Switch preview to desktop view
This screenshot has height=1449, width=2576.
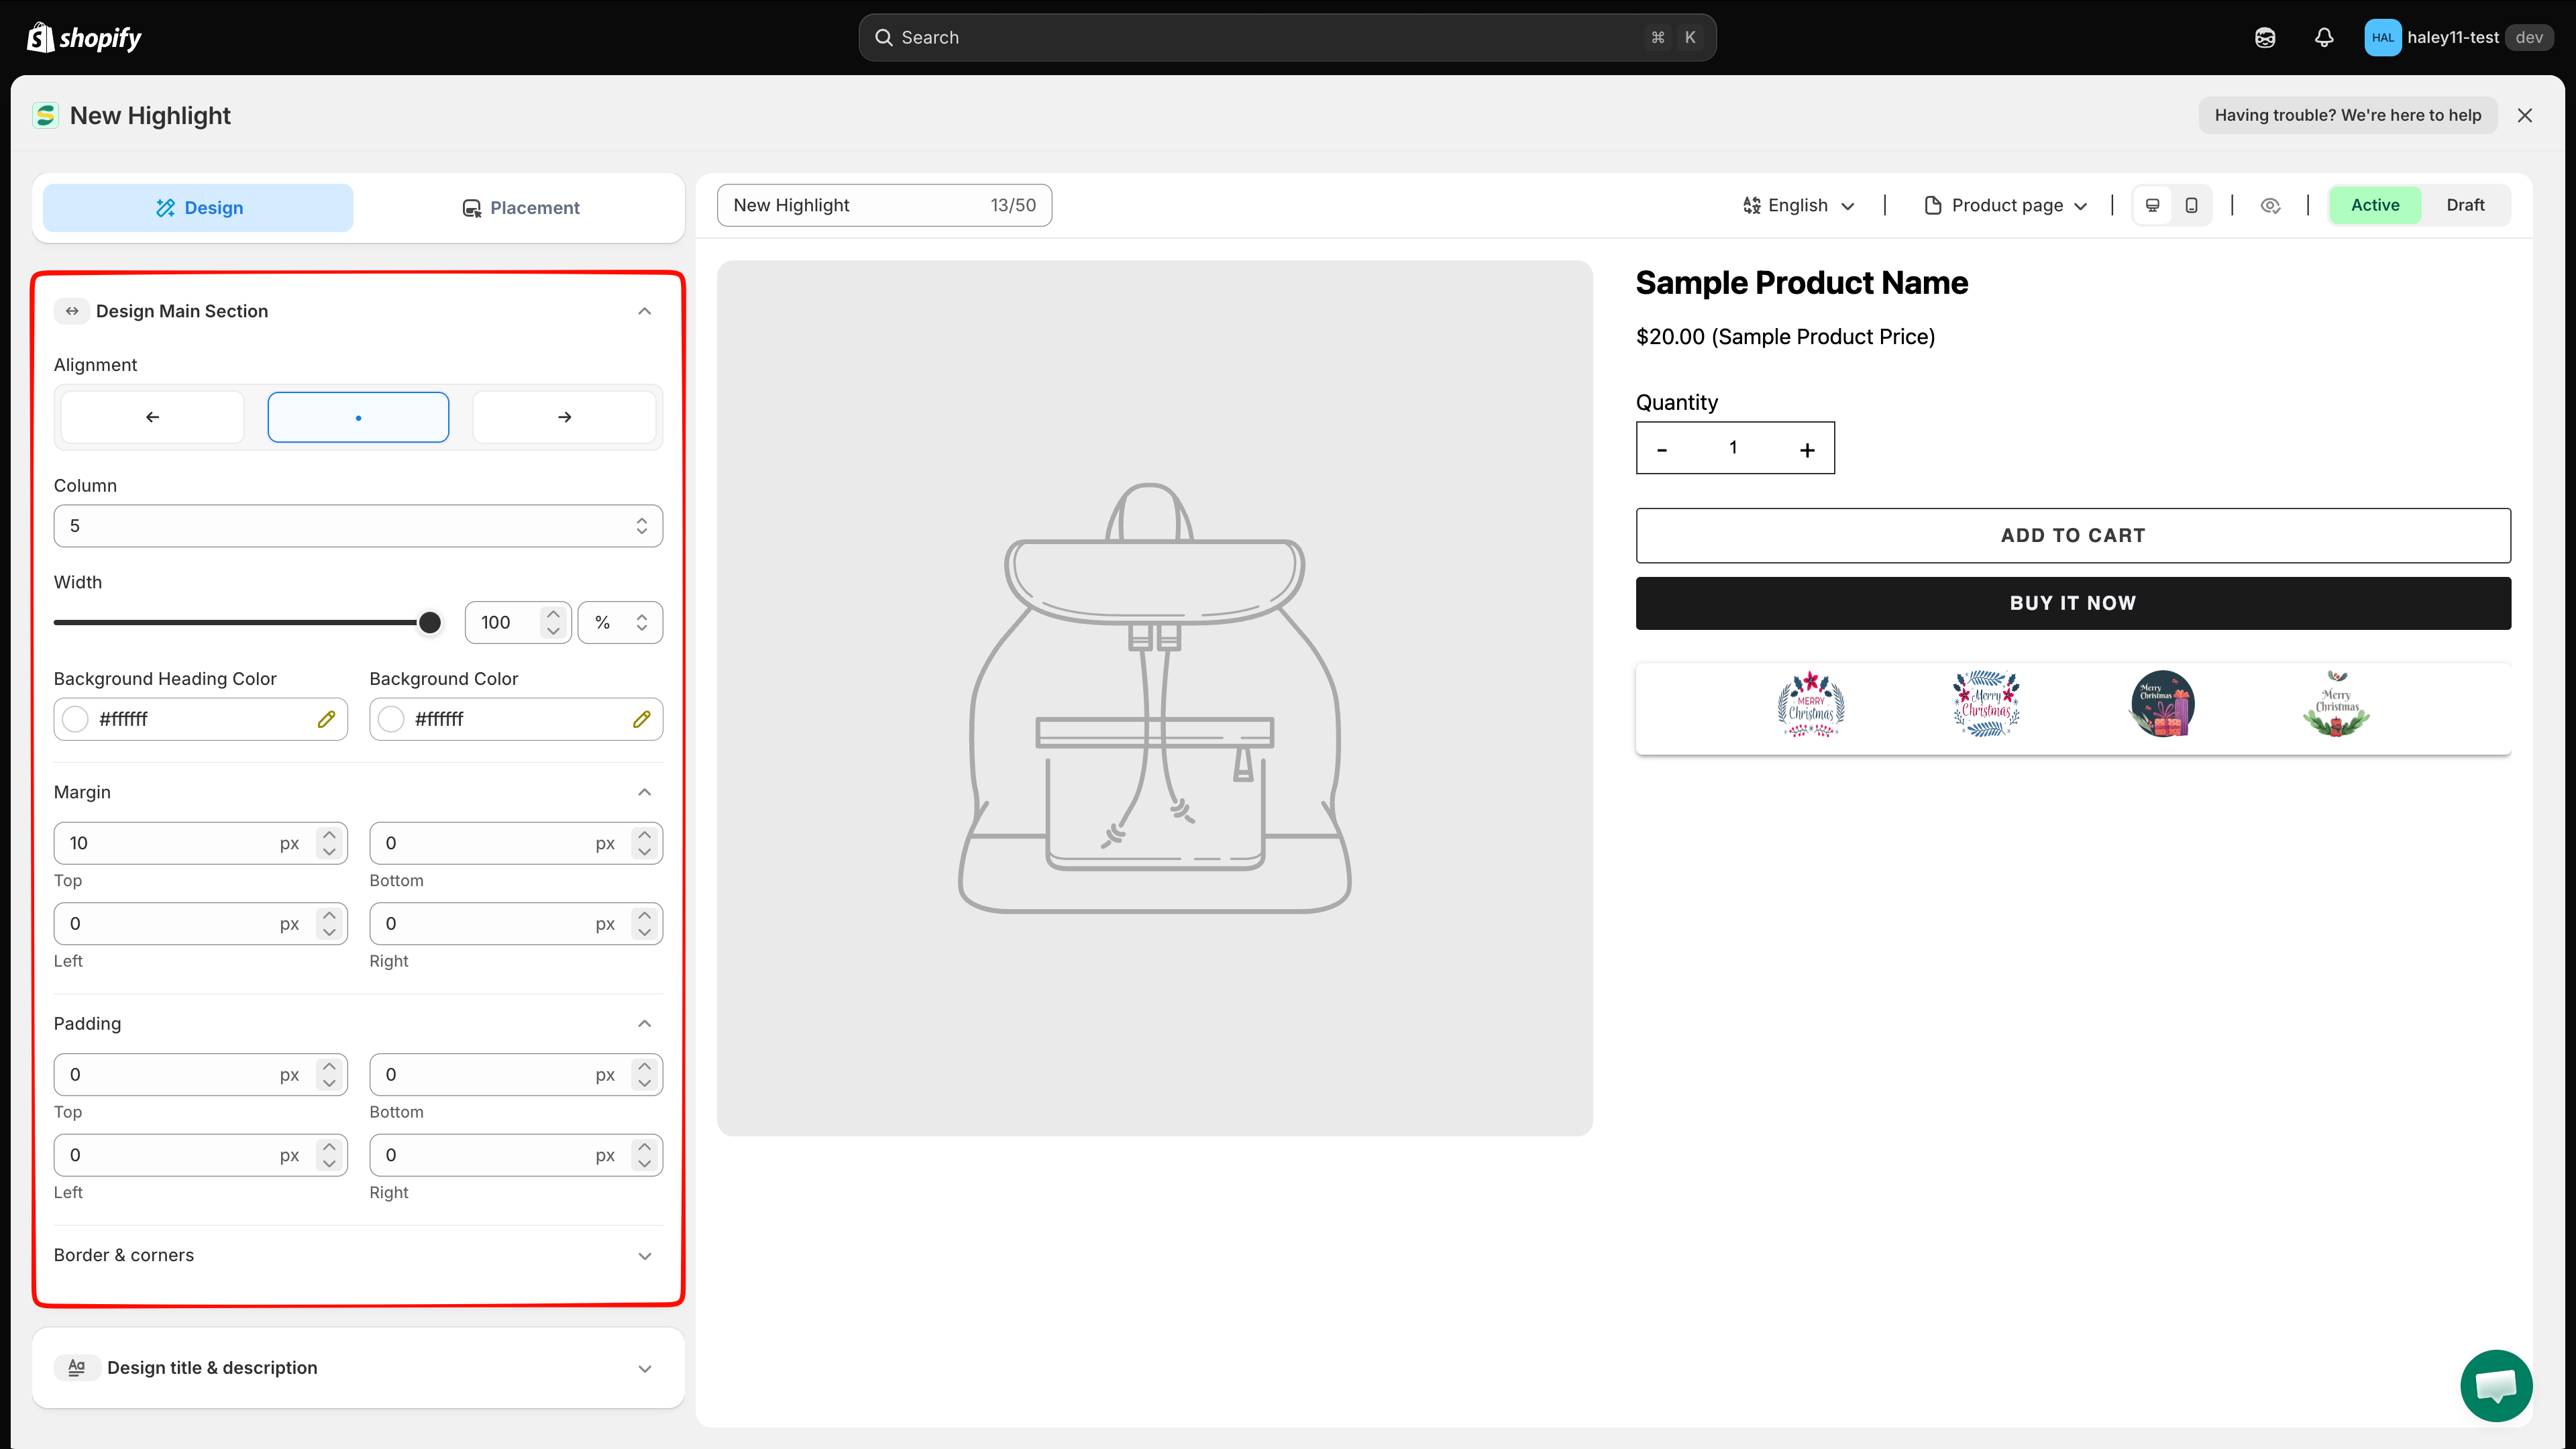click(2153, 205)
